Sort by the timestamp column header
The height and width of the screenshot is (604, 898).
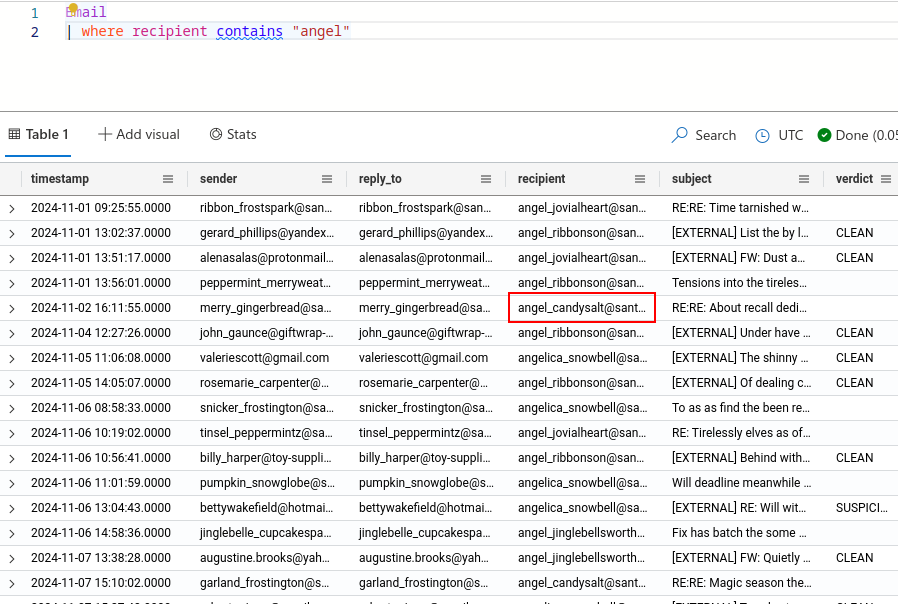point(60,179)
